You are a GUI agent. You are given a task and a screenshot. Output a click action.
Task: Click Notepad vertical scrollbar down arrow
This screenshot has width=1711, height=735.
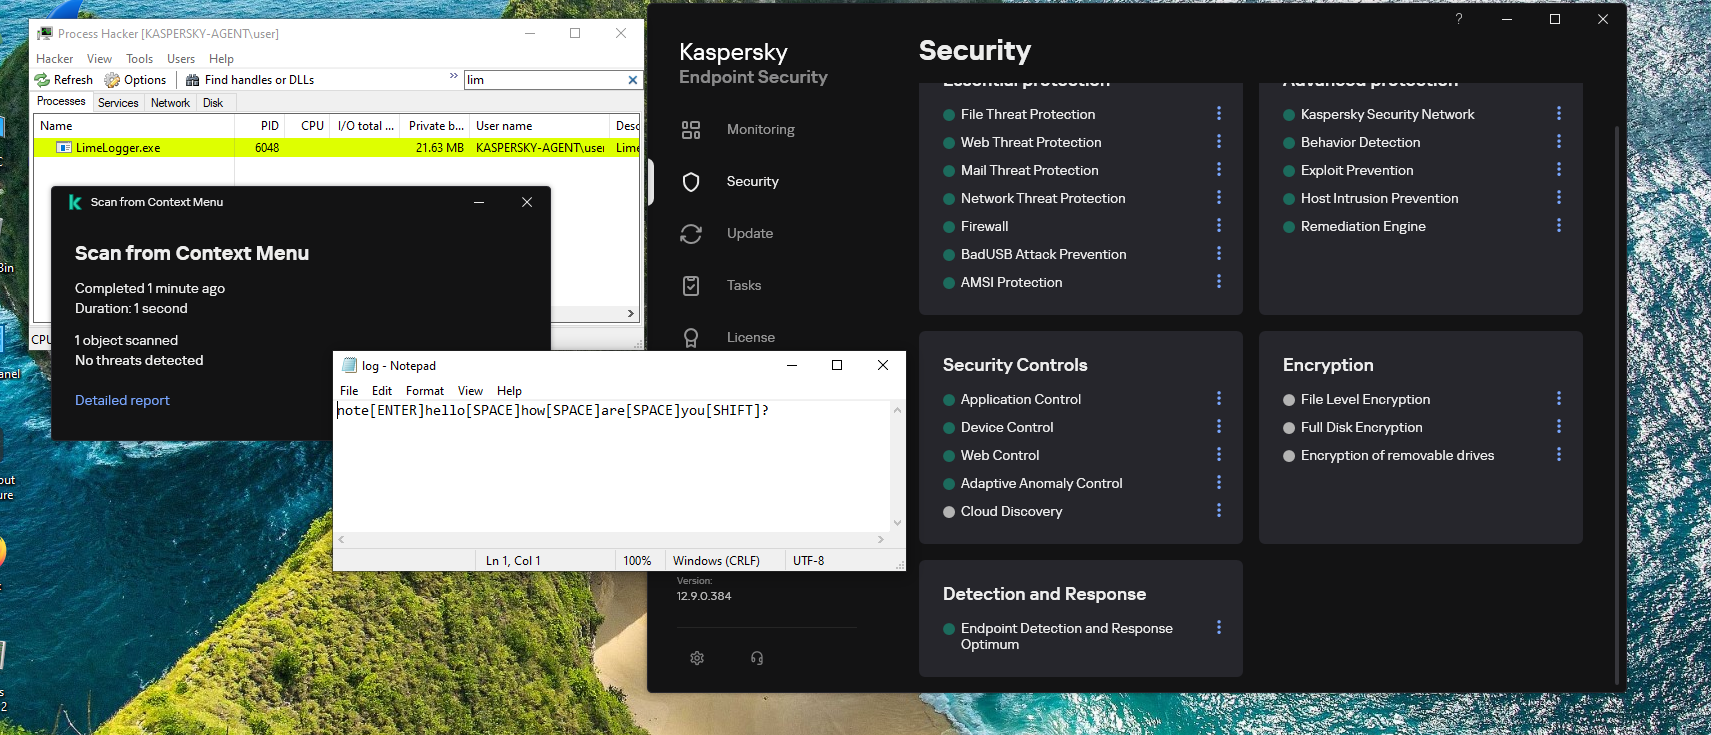point(897,523)
